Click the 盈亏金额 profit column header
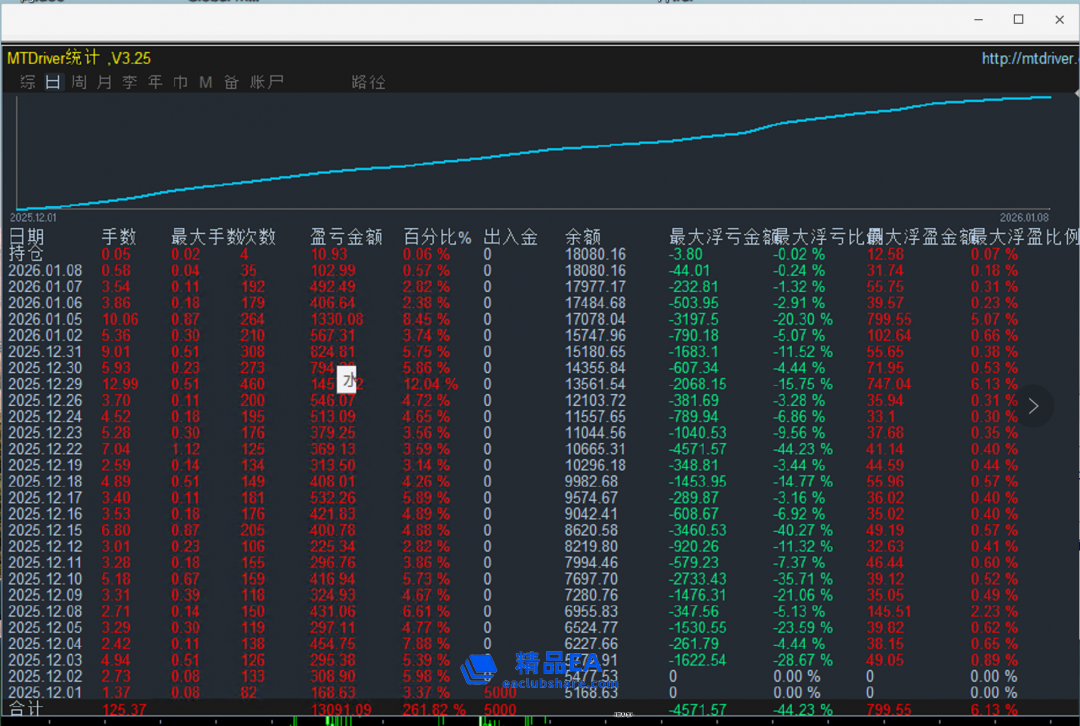Screen dimensions: 1080x726 click(346, 237)
